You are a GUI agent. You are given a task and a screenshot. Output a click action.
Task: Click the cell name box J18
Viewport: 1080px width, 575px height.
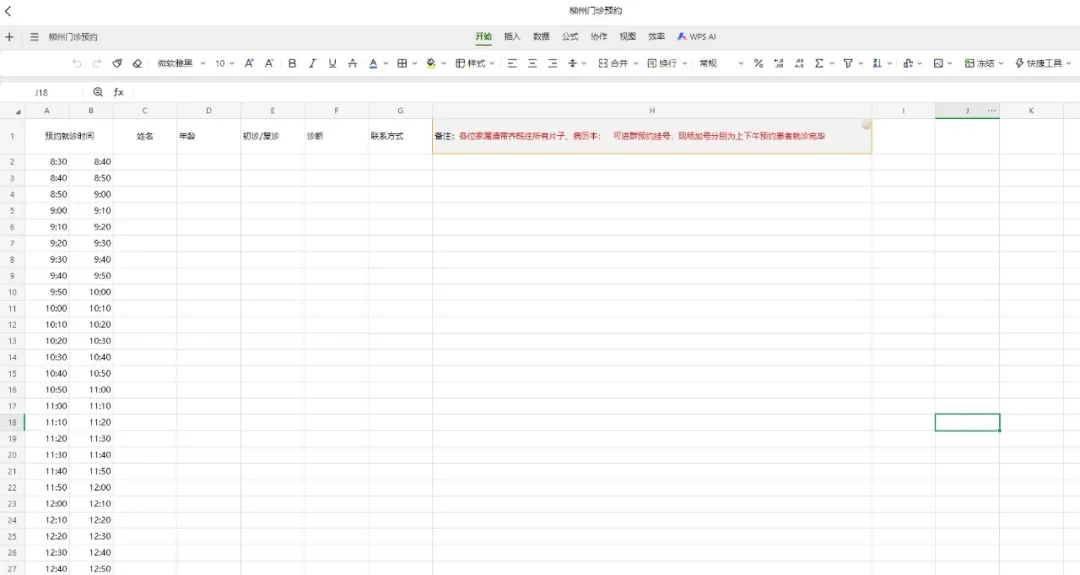(x=41, y=92)
